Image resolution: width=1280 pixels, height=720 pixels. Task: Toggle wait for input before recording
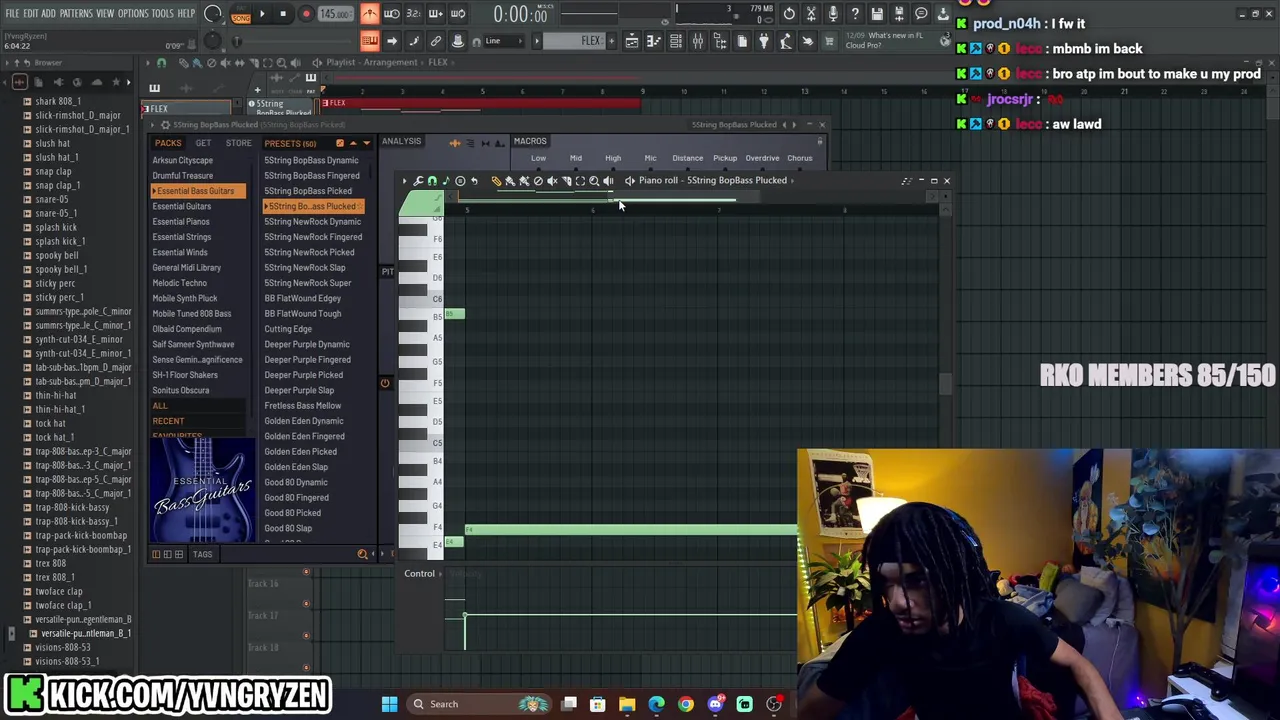(x=392, y=14)
